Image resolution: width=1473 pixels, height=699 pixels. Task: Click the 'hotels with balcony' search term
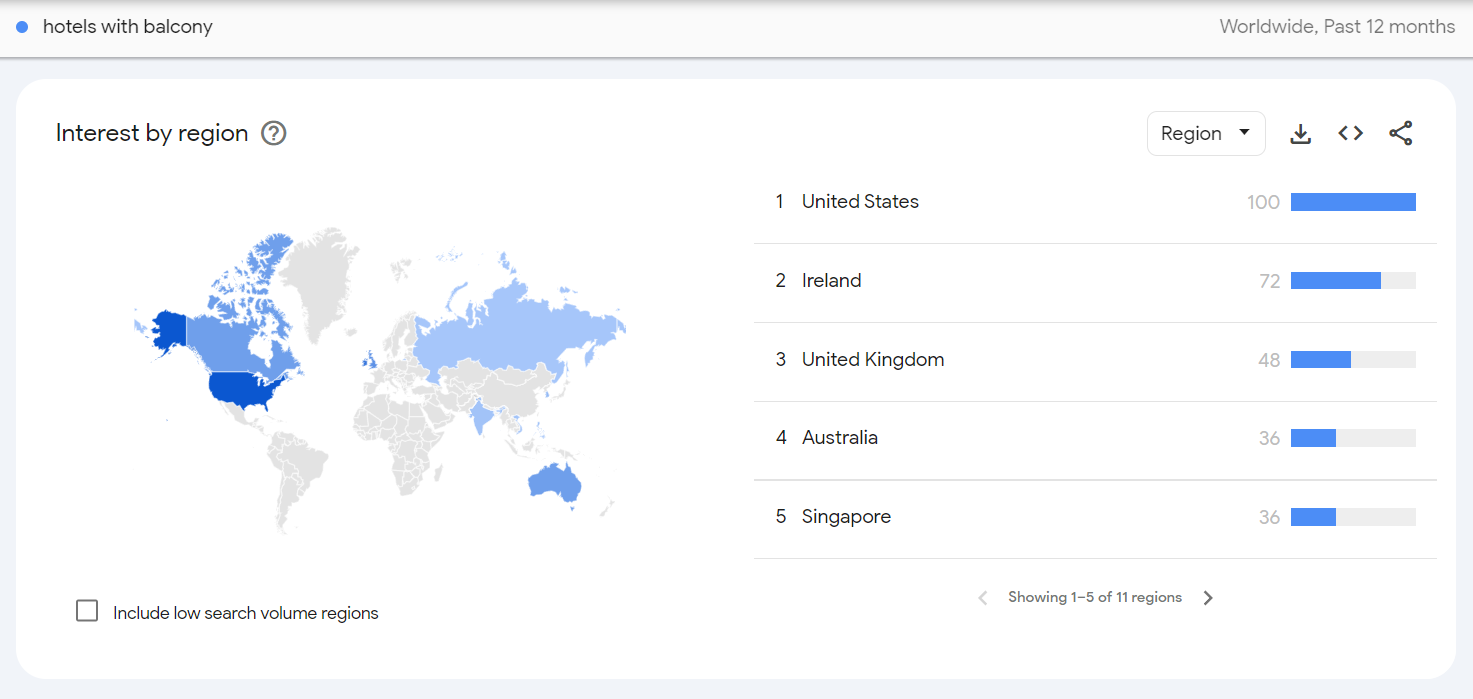(128, 27)
